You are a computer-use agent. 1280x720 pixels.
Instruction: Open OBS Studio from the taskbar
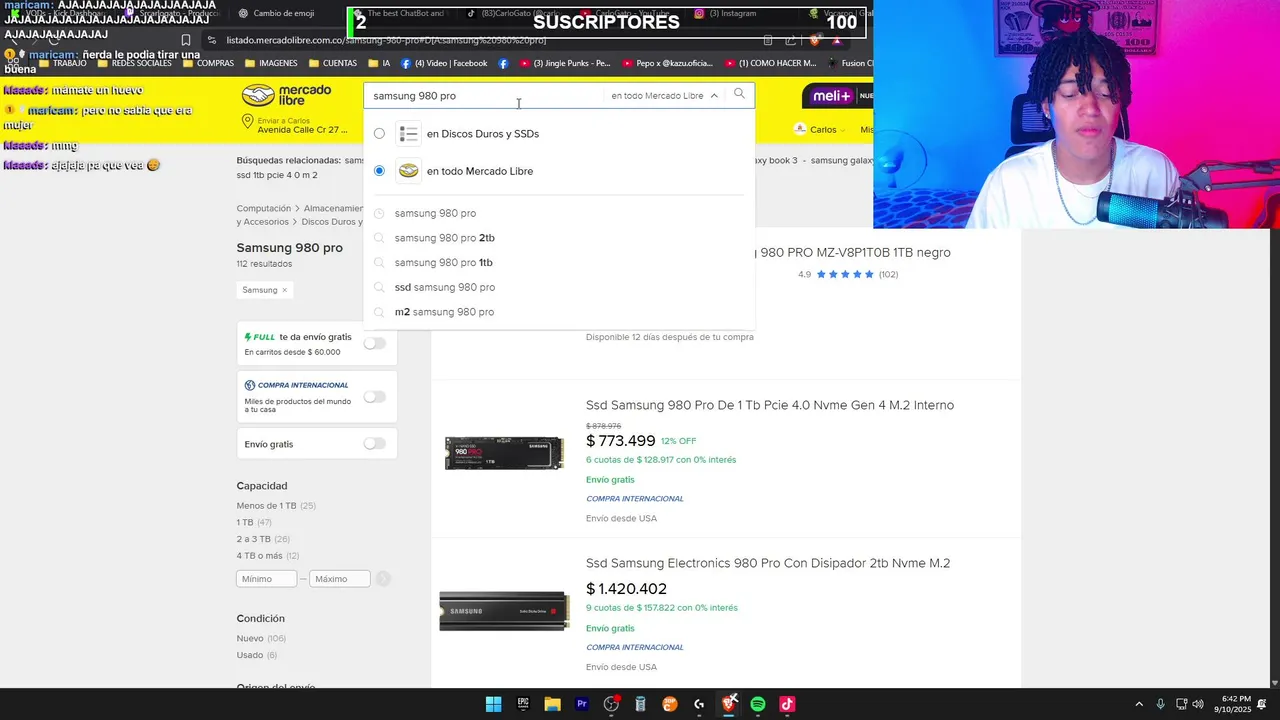(611, 704)
